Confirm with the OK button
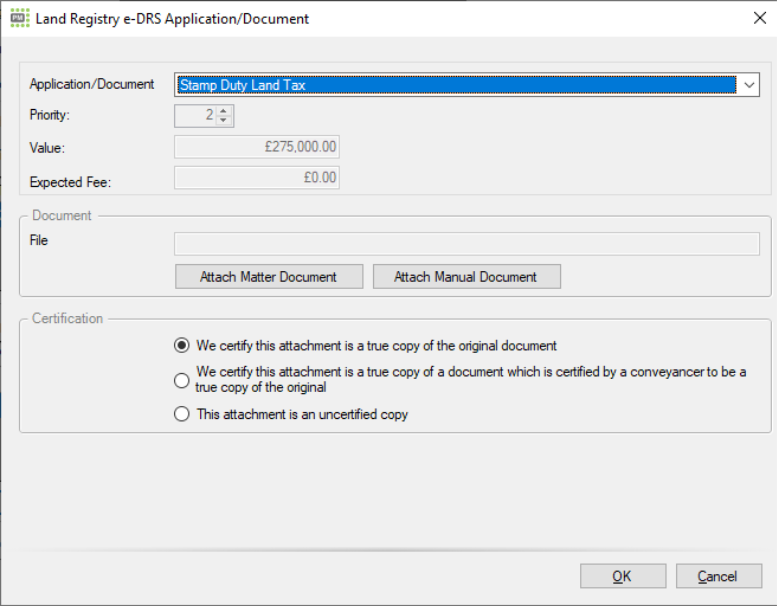This screenshot has width=777, height=606. pyautogui.click(x=623, y=576)
